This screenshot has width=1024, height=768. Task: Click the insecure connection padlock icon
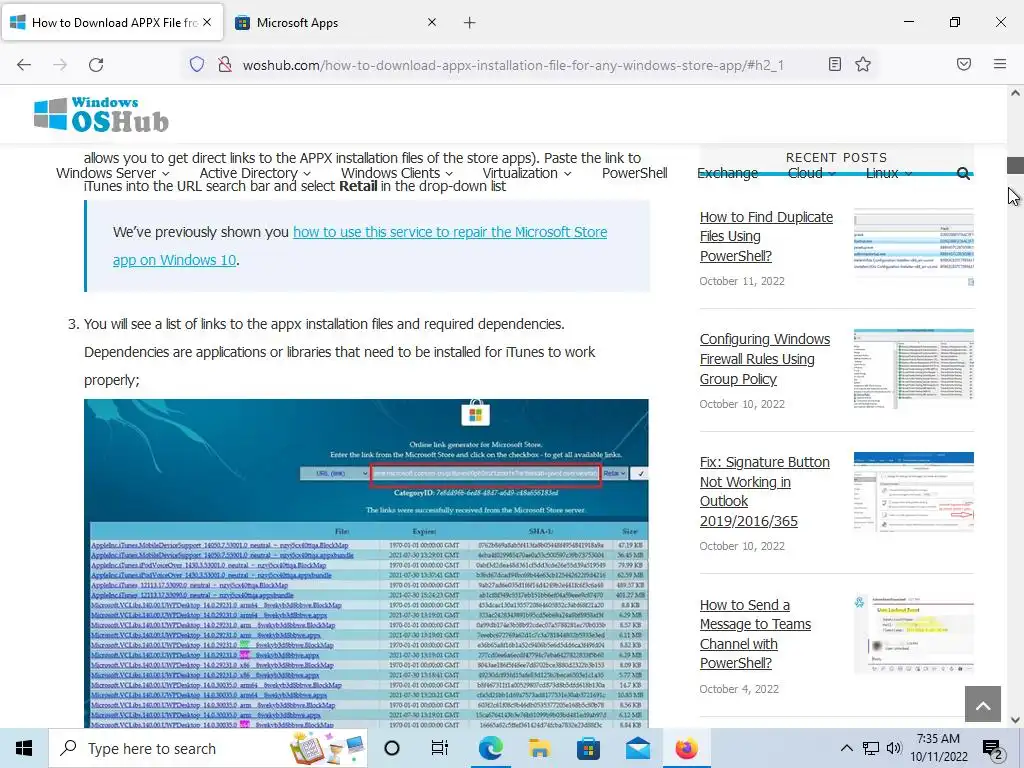click(x=225, y=64)
